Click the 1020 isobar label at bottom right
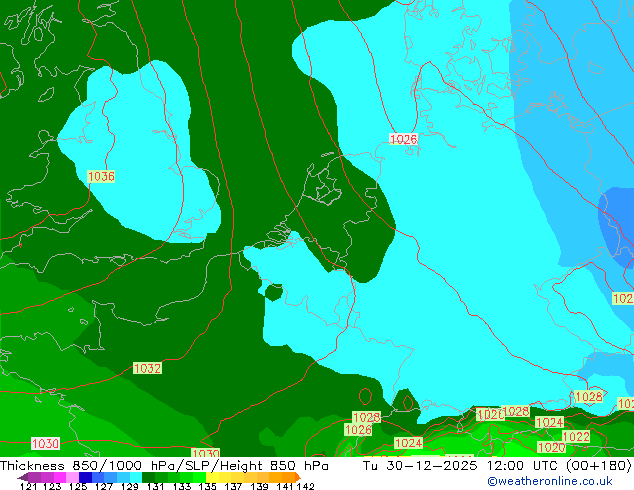This screenshot has width=634, height=490. click(x=552, y=448)
